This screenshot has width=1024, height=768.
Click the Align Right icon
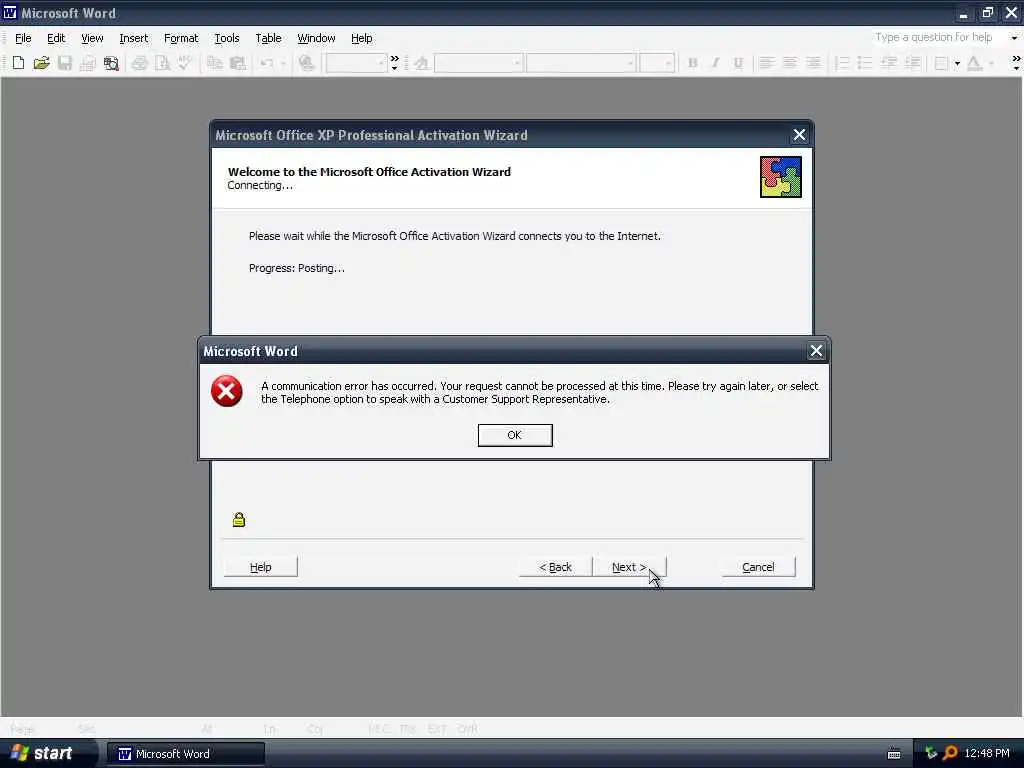coord(813,63)
